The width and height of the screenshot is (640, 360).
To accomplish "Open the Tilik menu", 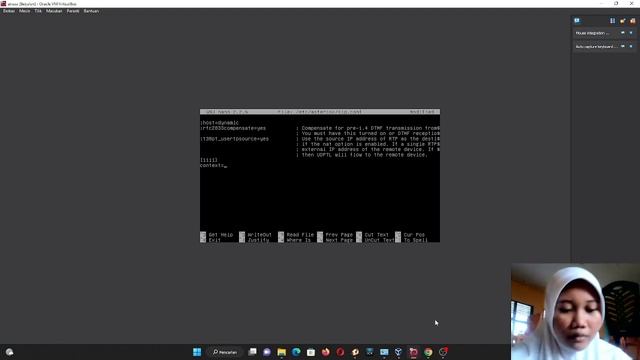I will pyautogui.click(x=38, y=11).
